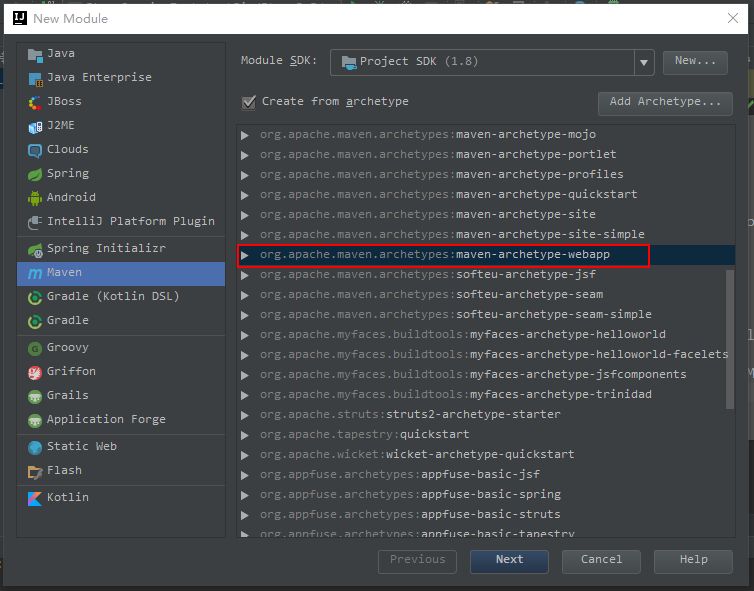Select the Gradle (Kotlin DSL) icon
This screenshot has height=591, width=754.
pyautogui.click(x=35, y=298)
